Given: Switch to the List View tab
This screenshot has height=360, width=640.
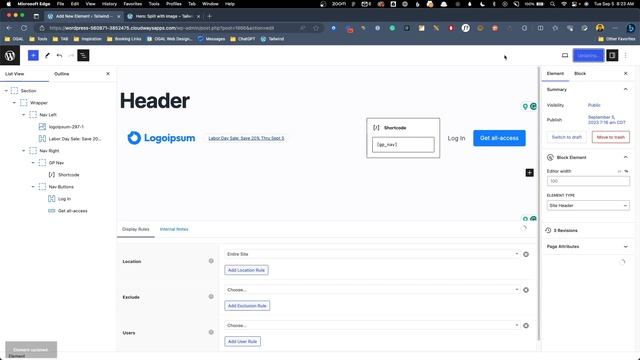Looking at the screenshot, I should (15, 74).
